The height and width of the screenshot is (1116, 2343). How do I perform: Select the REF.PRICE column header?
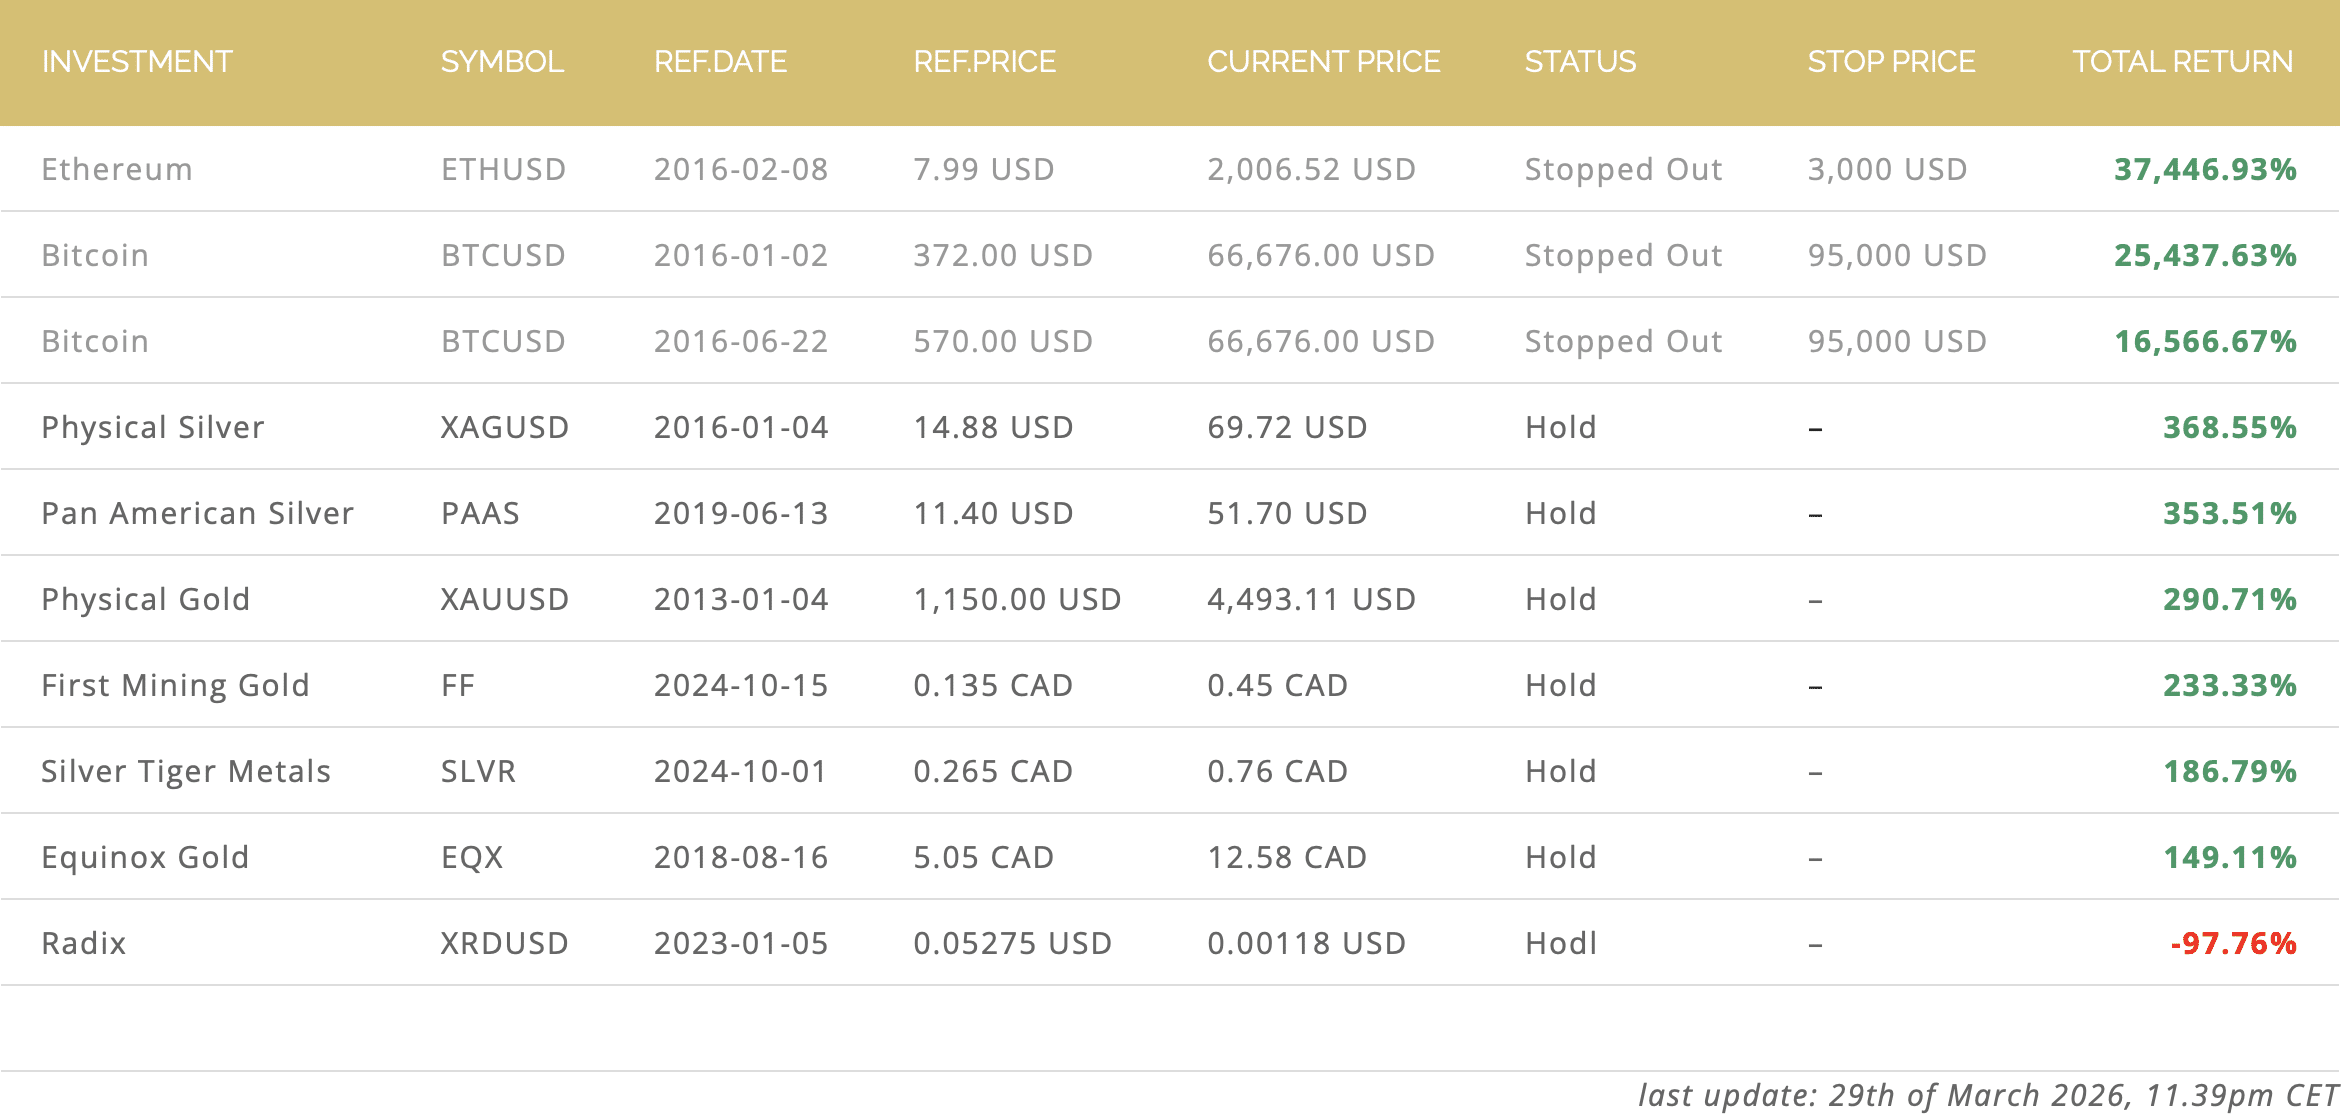[984, 62]
